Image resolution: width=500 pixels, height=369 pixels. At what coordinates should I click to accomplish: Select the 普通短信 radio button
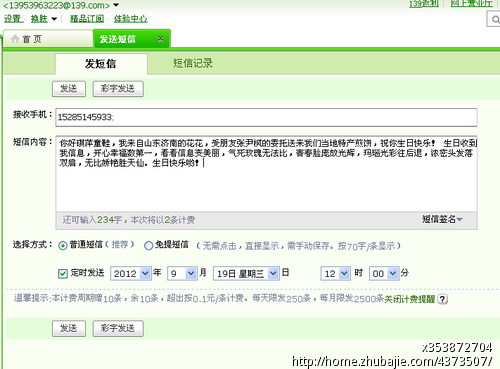pyautogui.click(x=62, y=246)
